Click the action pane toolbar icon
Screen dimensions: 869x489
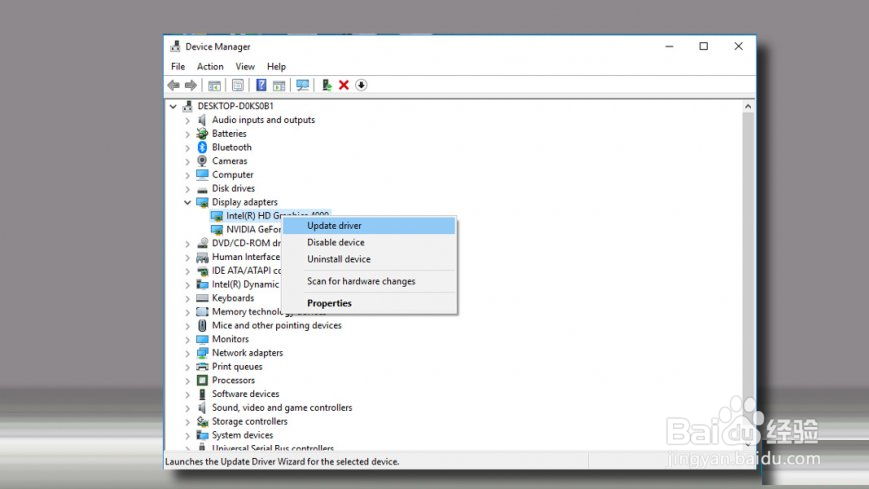(279, 85)
